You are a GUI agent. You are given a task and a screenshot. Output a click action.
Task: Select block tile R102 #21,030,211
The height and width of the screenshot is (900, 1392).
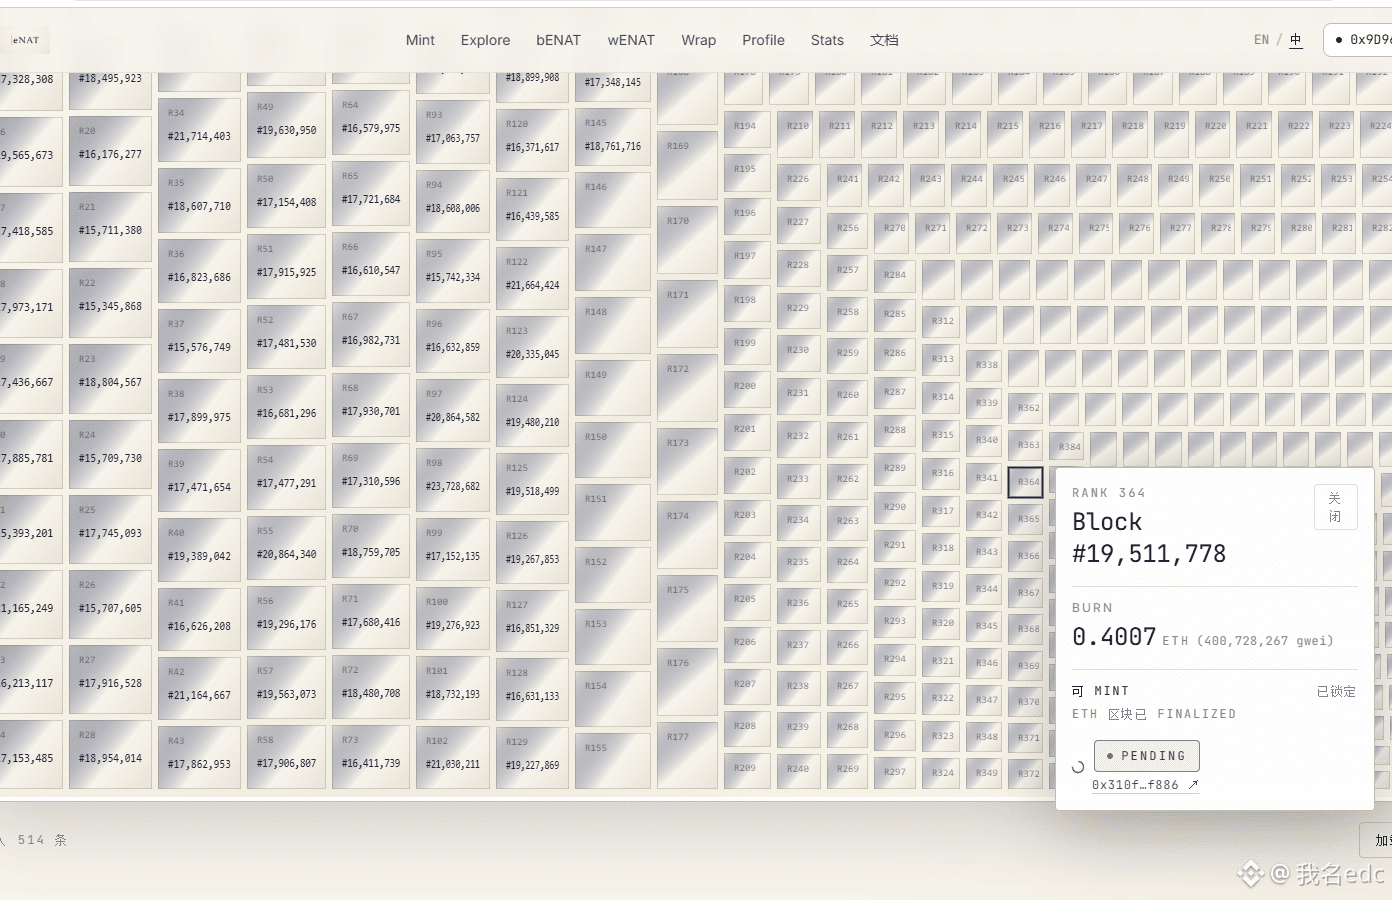452,757
